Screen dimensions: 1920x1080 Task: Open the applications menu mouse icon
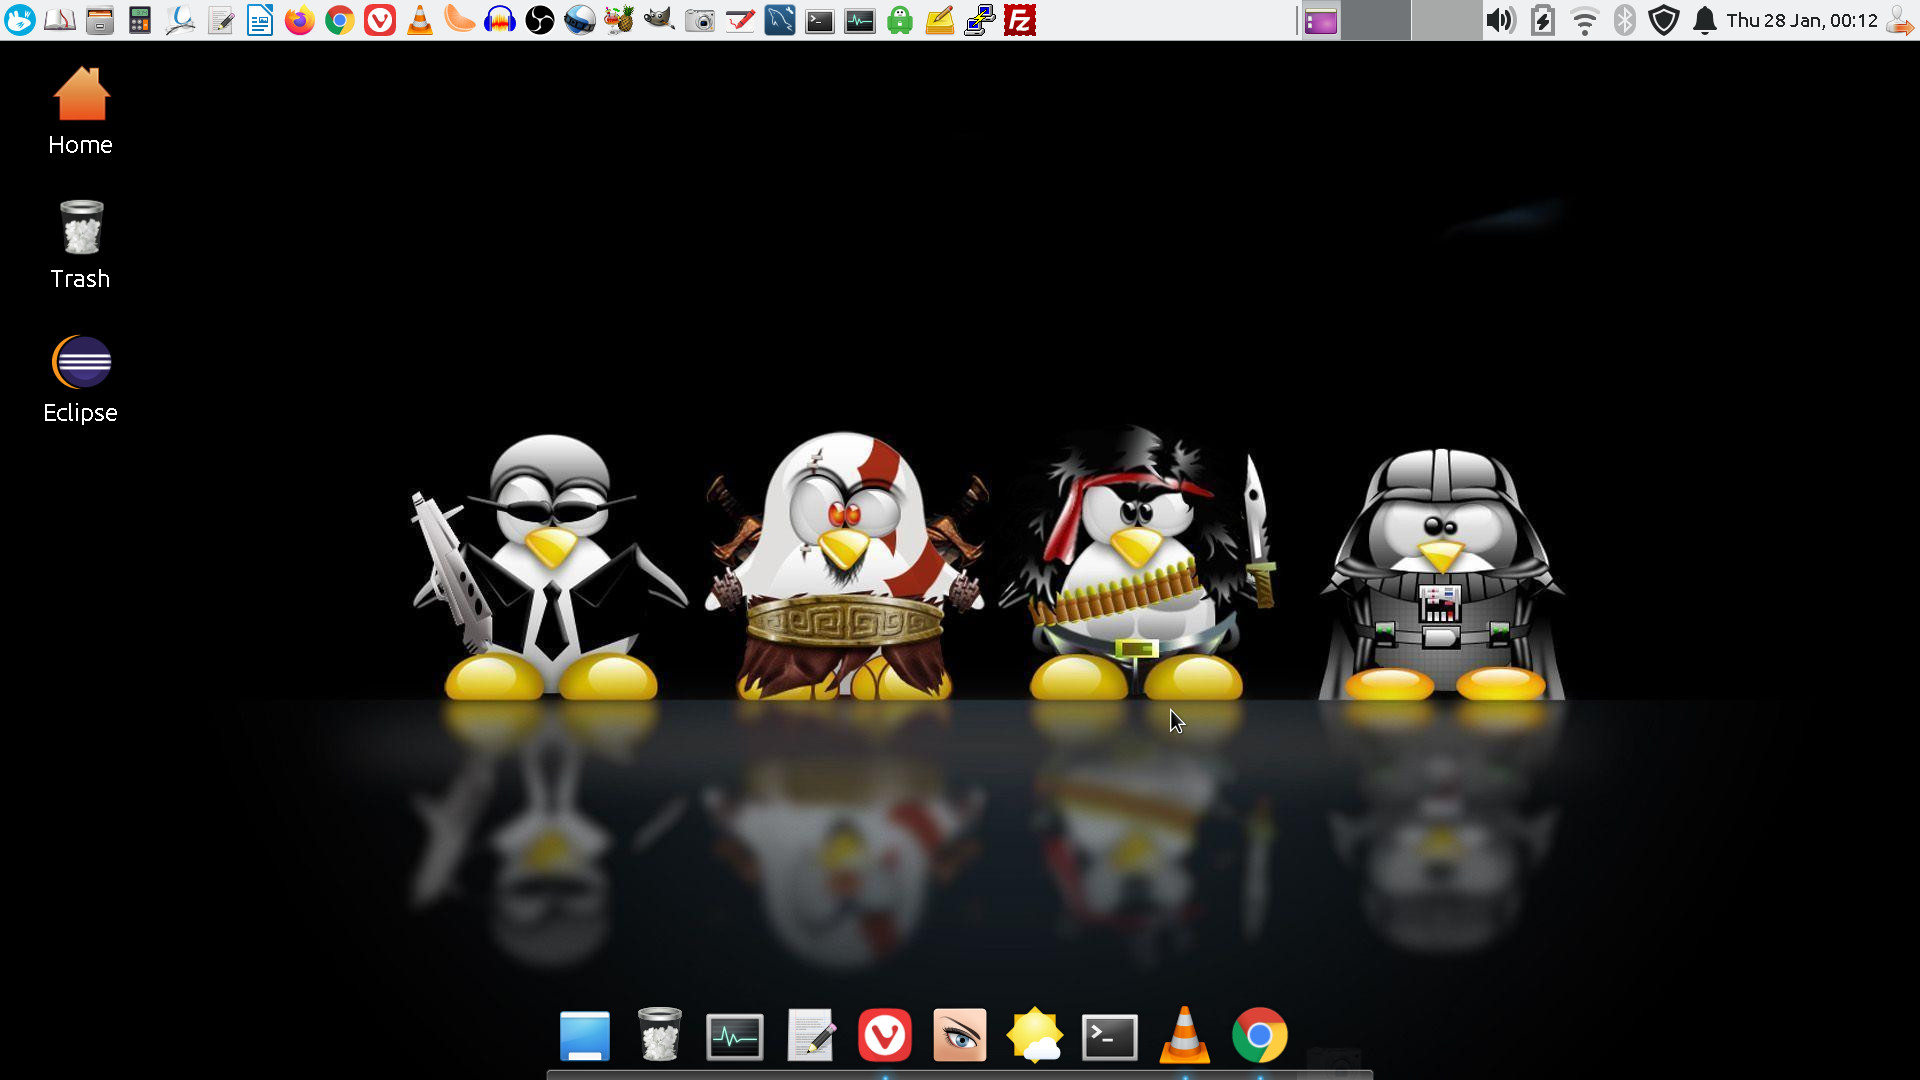point(19,20)
